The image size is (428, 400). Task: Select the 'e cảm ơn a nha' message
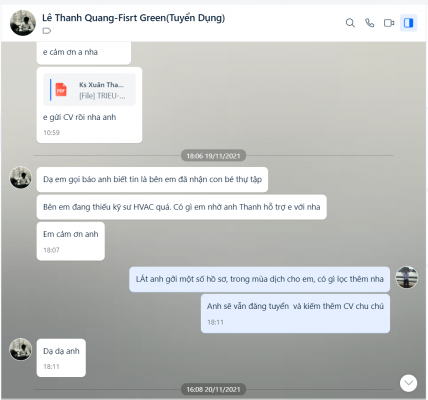pos(84,52)
